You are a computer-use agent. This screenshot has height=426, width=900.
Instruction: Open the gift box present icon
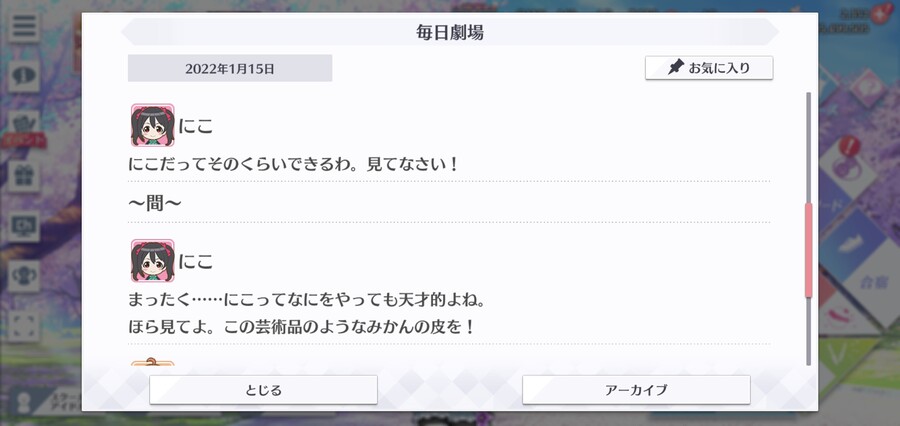(24, 176)
